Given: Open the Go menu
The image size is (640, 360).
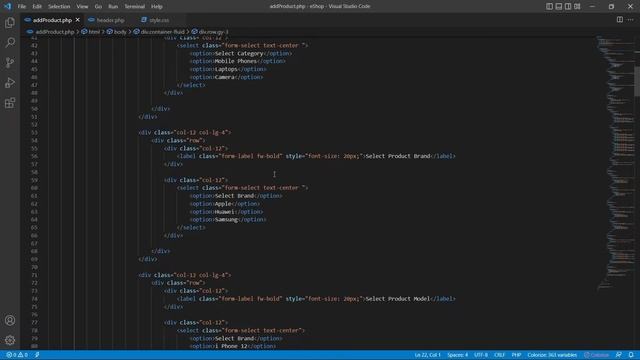Looking at the screenshot, I should point(98,7).
